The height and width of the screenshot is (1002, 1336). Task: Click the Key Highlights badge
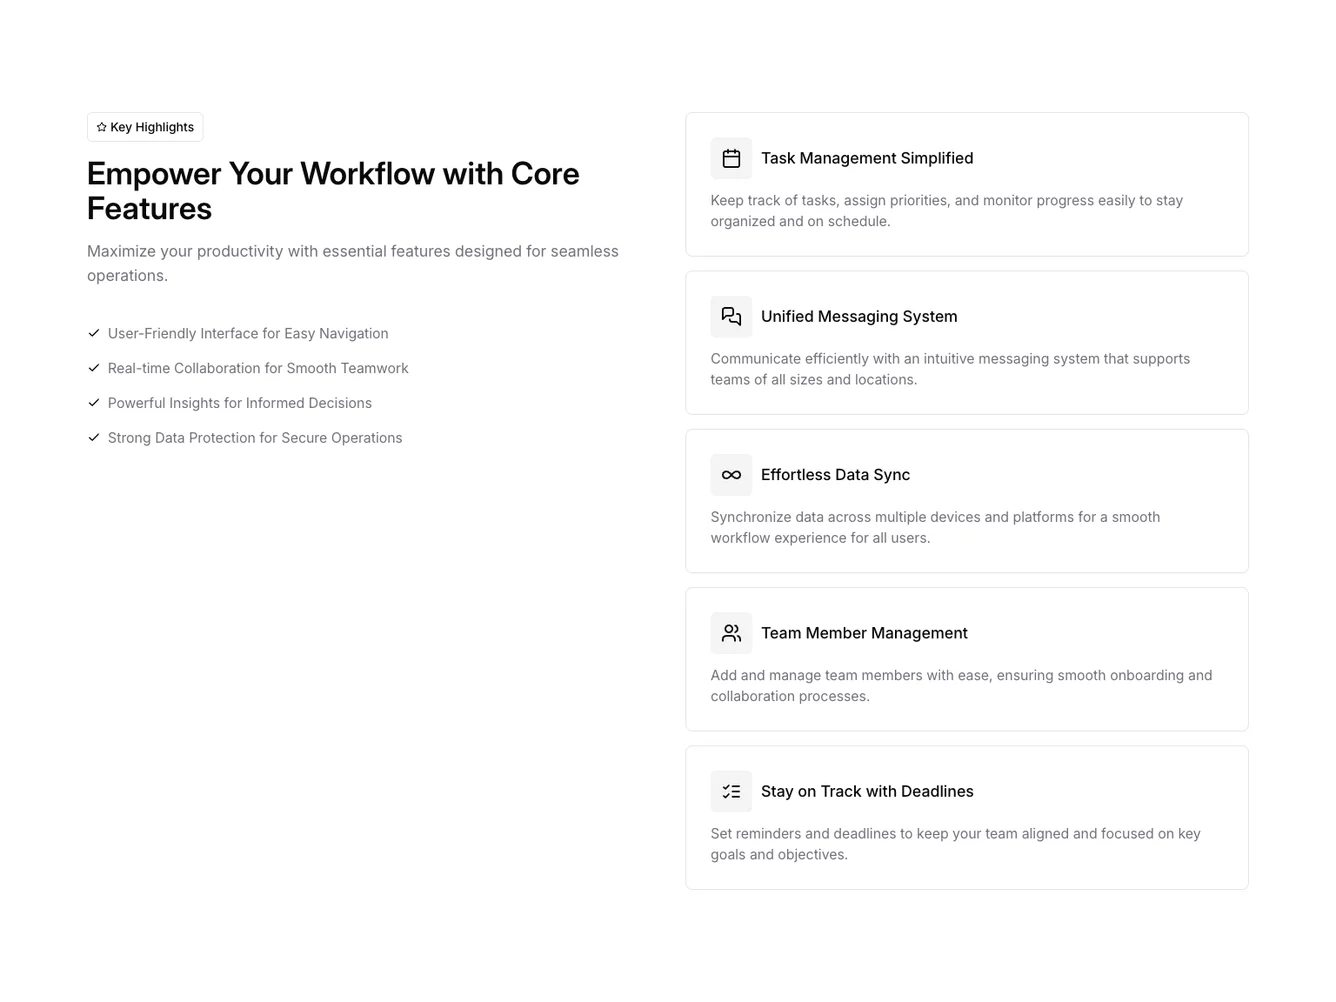tap(145, 127)
